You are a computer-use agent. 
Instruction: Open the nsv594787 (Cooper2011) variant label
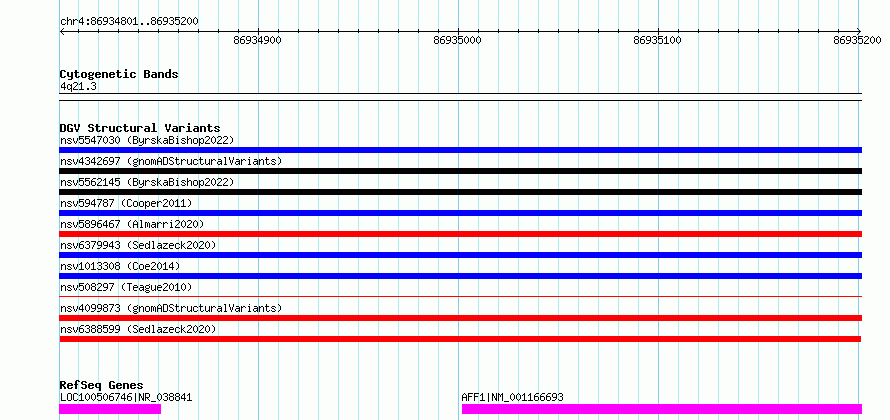126,203
